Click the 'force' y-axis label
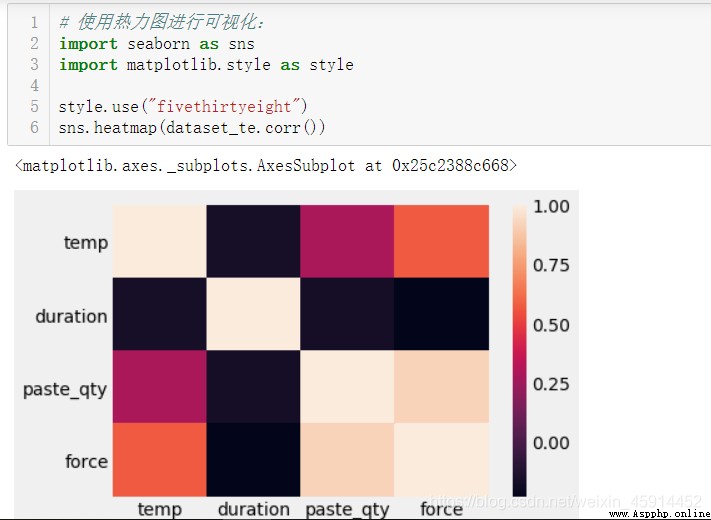Screen dimensions: 711x520 click(x=86, y=462)
